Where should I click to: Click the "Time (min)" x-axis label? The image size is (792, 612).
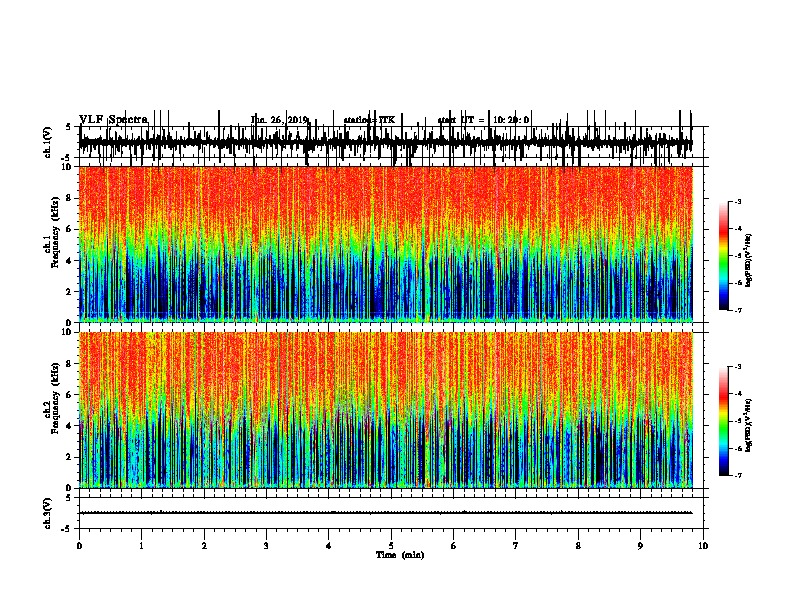coord(400,555)
